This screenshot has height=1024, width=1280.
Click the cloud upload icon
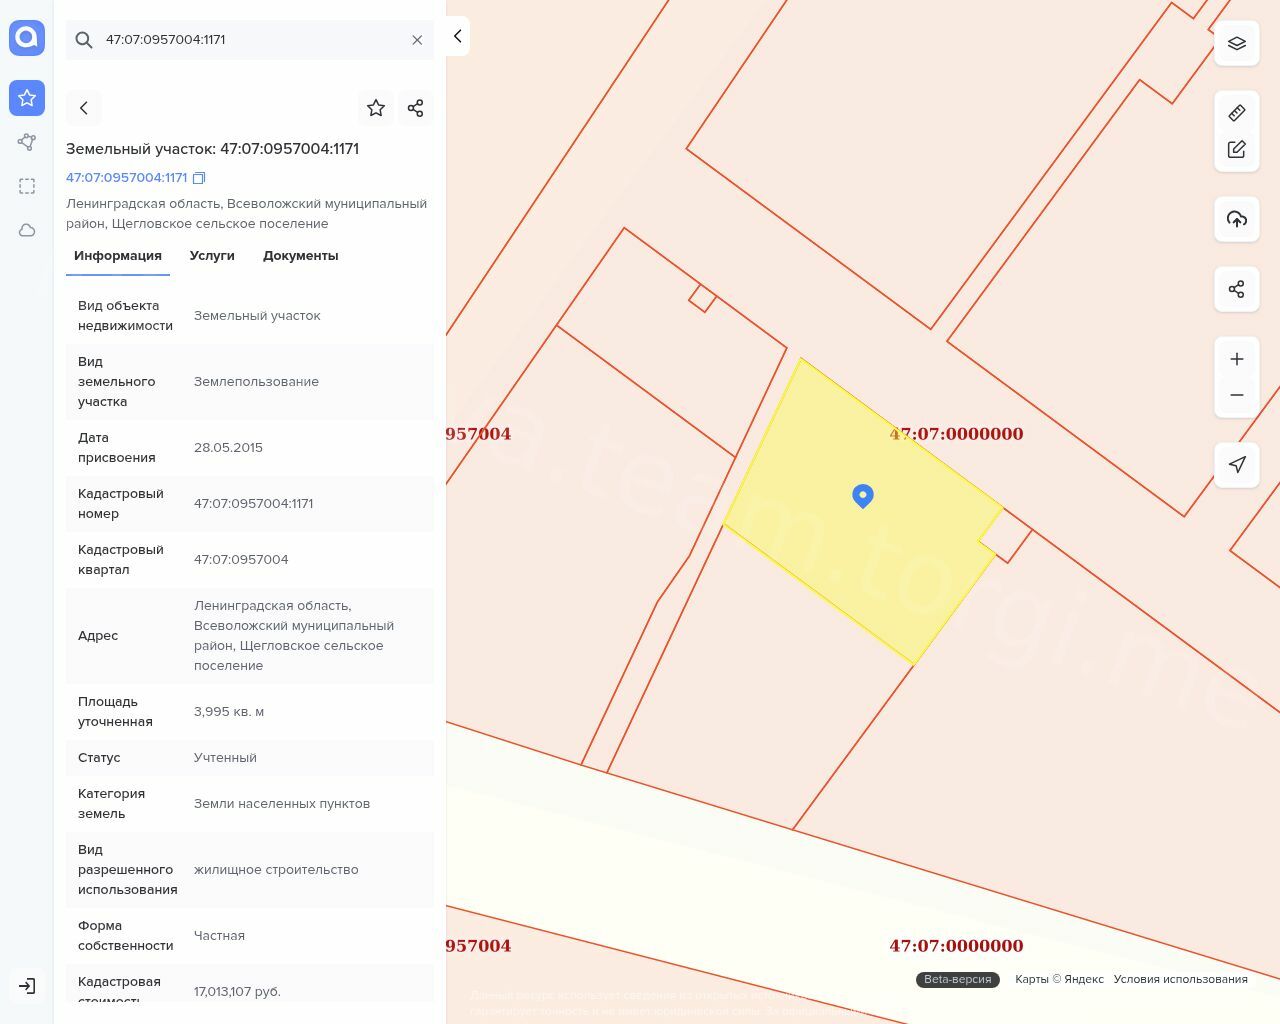(1236, 219)
